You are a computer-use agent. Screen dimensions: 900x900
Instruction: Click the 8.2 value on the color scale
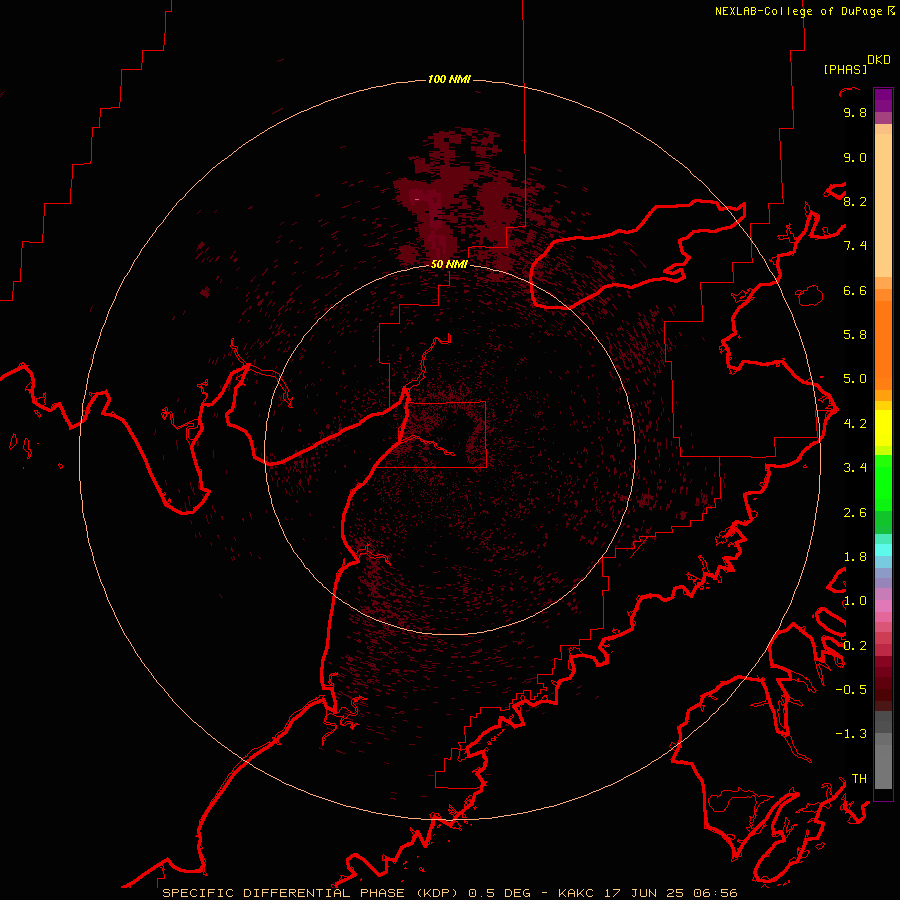point(855,202)
